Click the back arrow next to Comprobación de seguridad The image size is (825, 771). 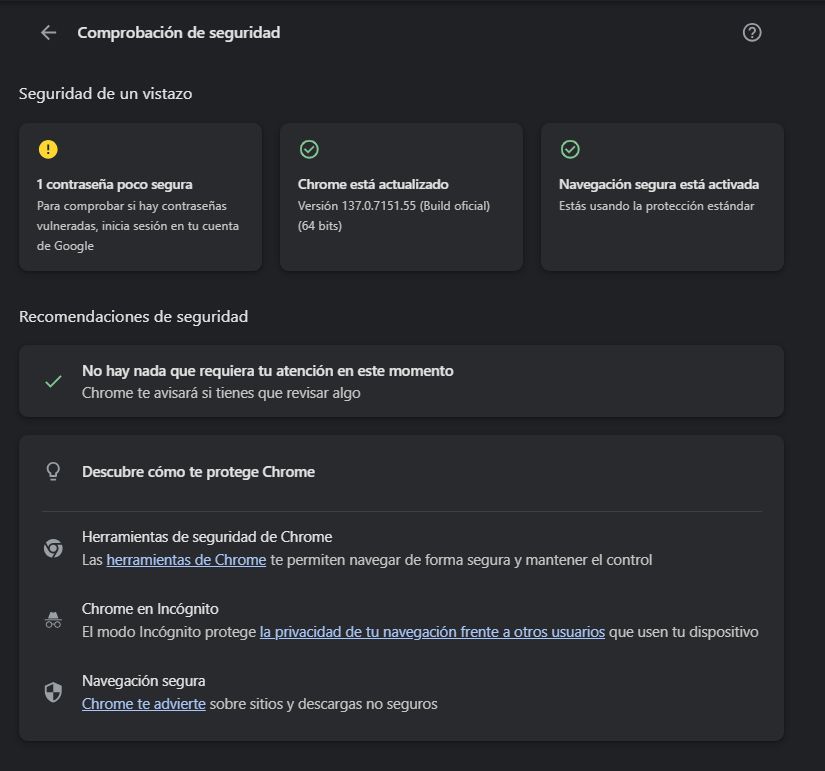click(x=48, y=32)
